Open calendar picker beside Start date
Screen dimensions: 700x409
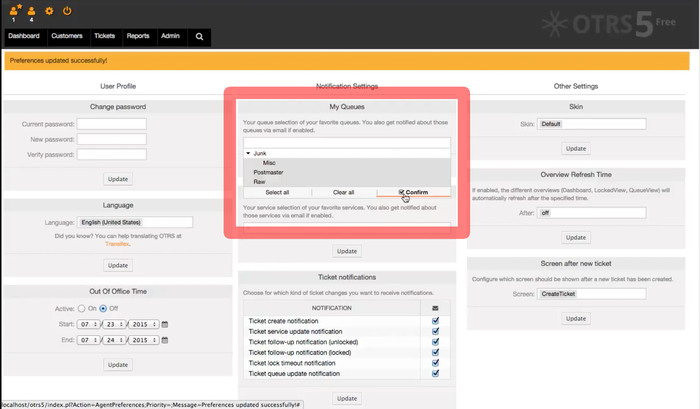pyautogui.click(x=165, y=325)
